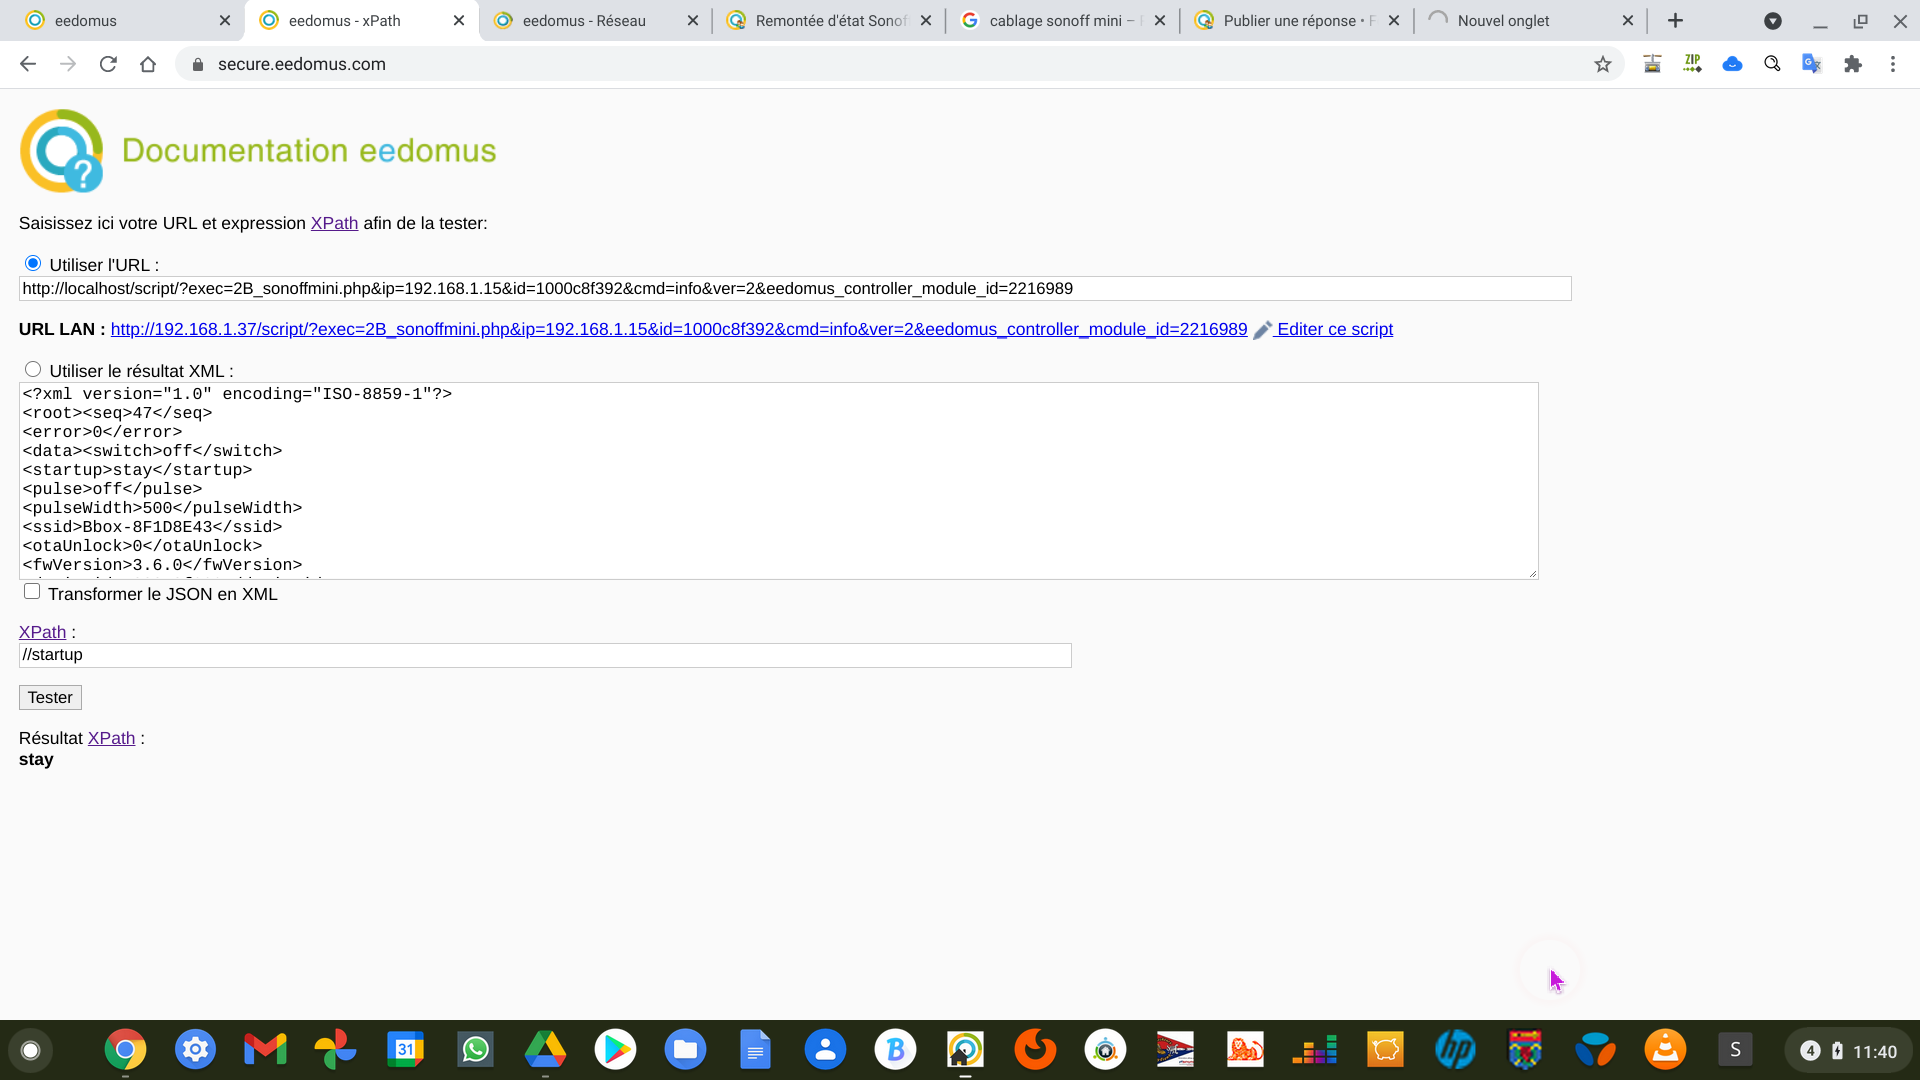Open the blue cloud extension

pyautogui.click(x=1732, y=64)
